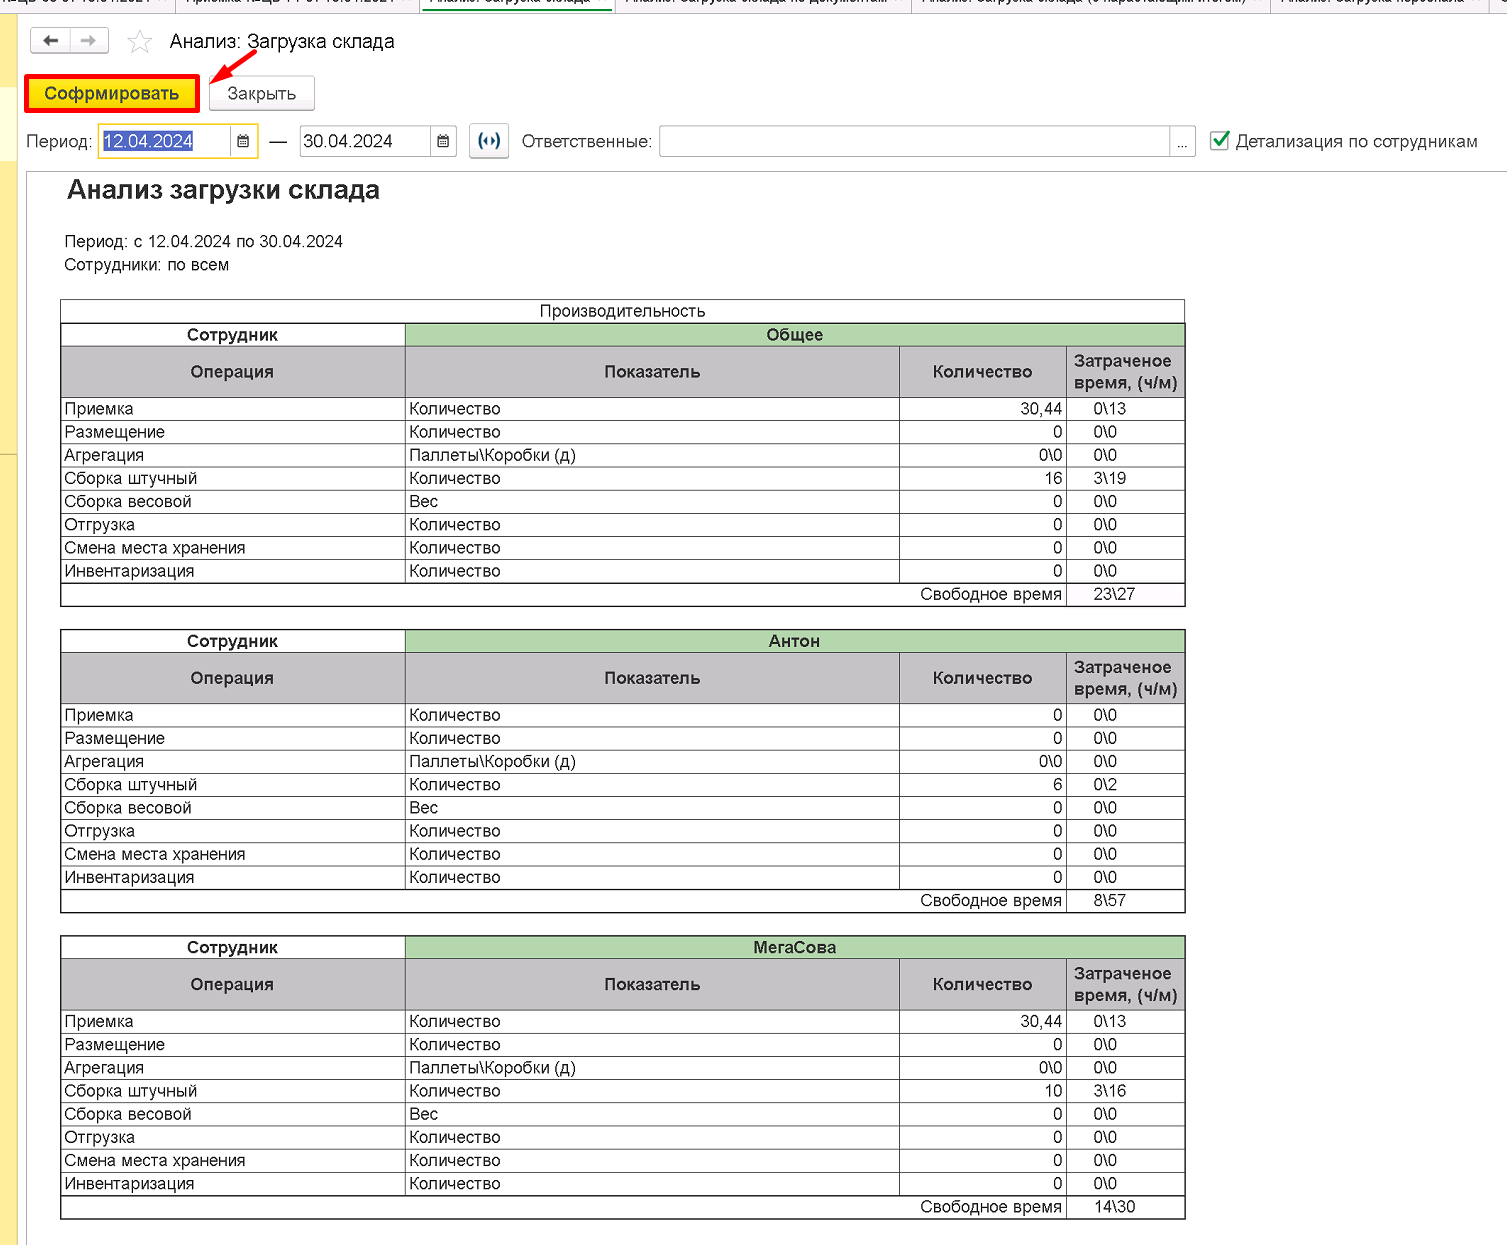
Task: Focus the Ответственные input field
Action: 914,142
